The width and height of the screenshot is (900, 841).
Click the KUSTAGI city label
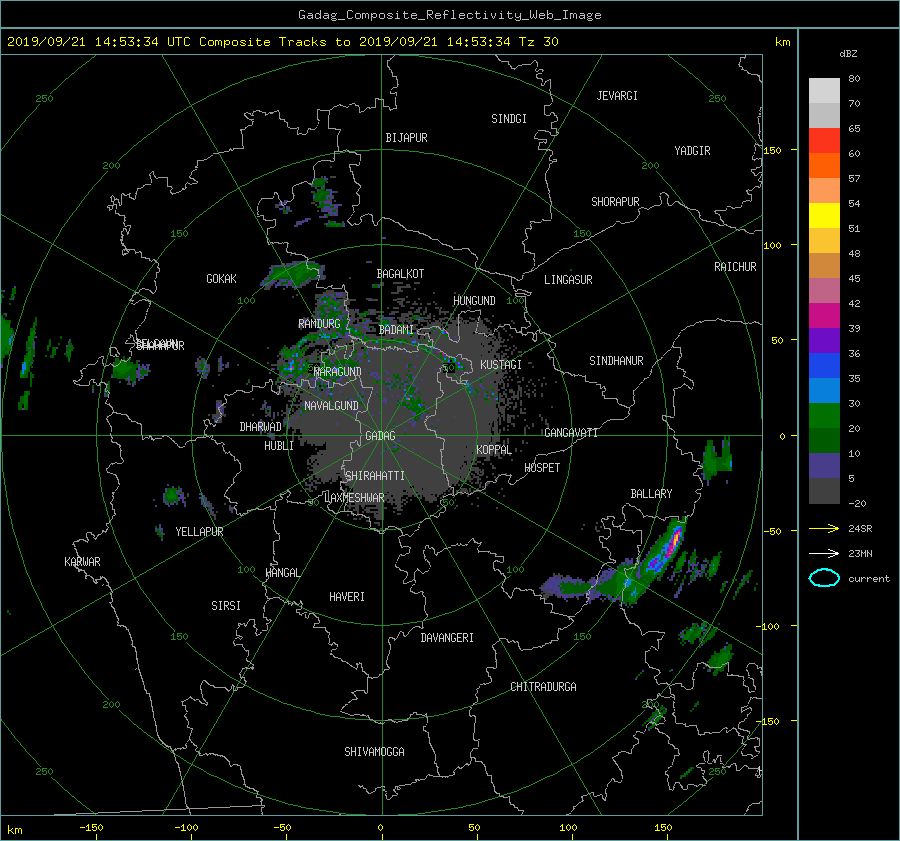click(501, 365)
